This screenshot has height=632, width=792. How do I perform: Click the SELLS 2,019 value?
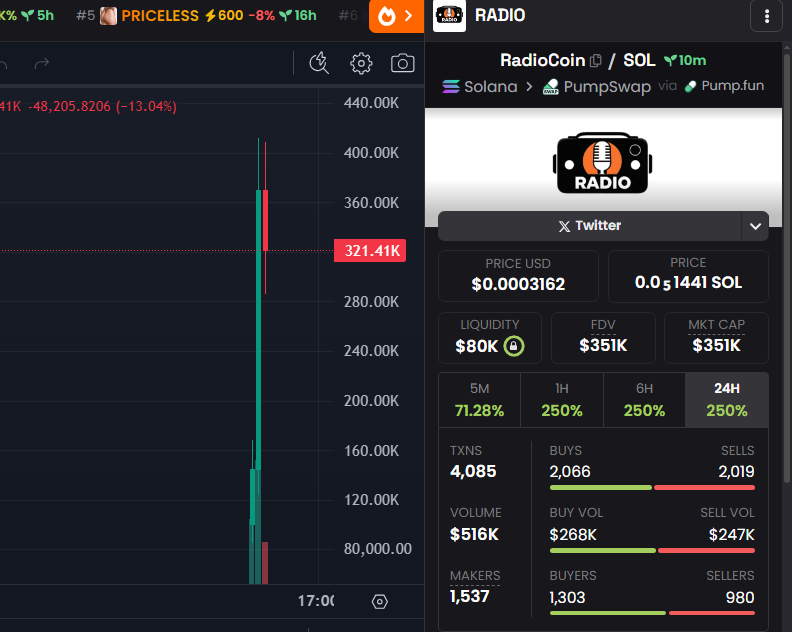point(736,472)
